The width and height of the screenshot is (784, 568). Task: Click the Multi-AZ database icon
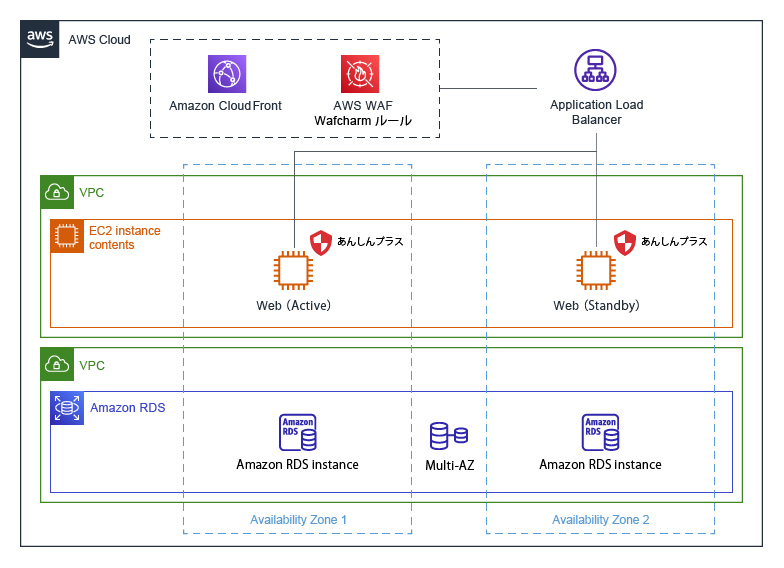point(449,436)
